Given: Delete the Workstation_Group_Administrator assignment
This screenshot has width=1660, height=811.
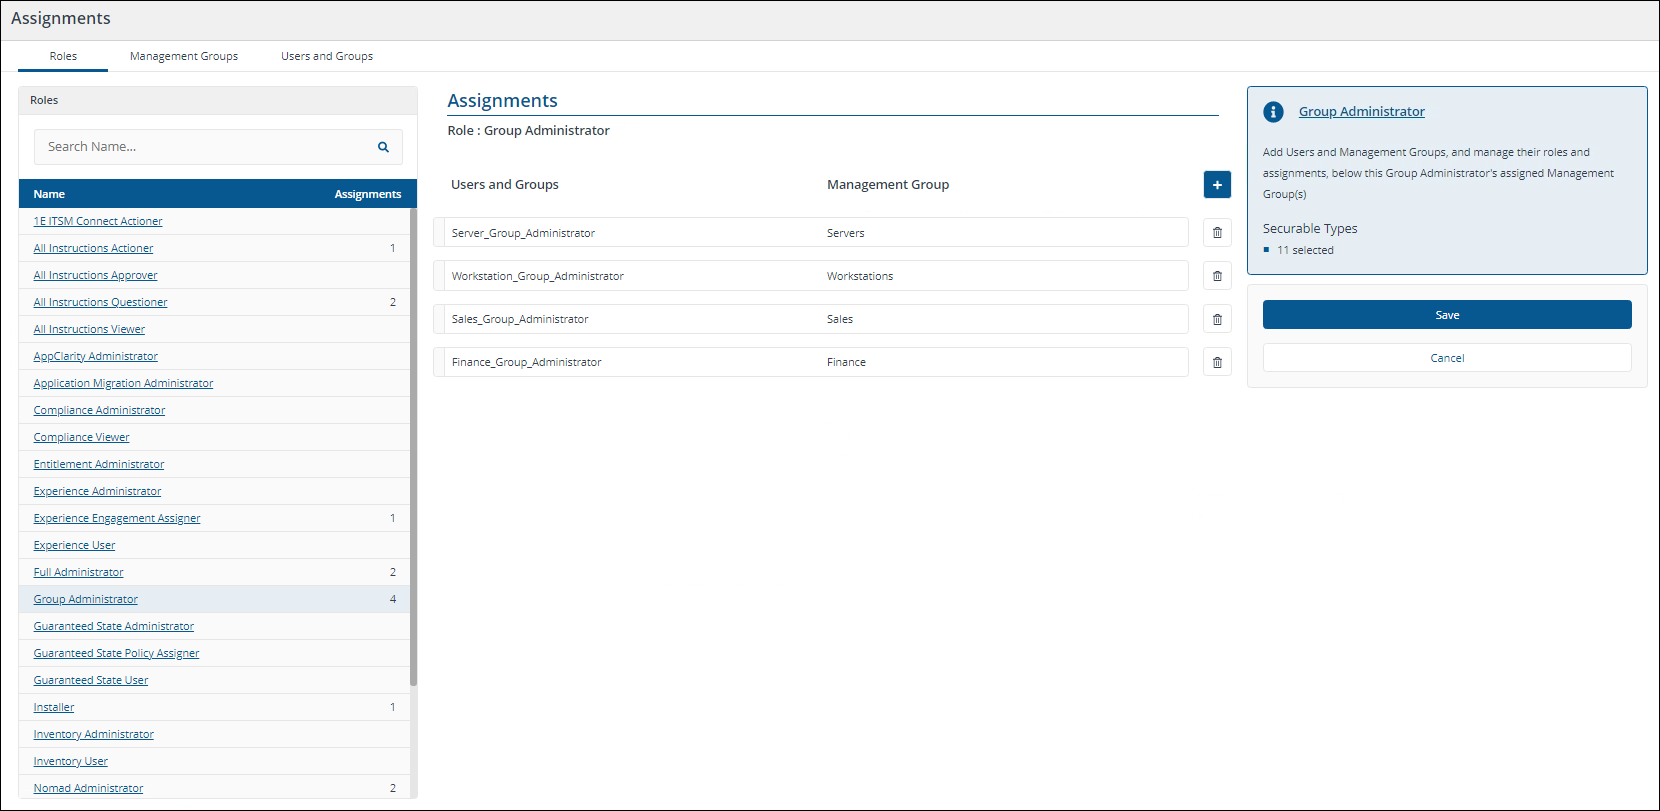Looking at the screenshot, I should click(1217, 276).
